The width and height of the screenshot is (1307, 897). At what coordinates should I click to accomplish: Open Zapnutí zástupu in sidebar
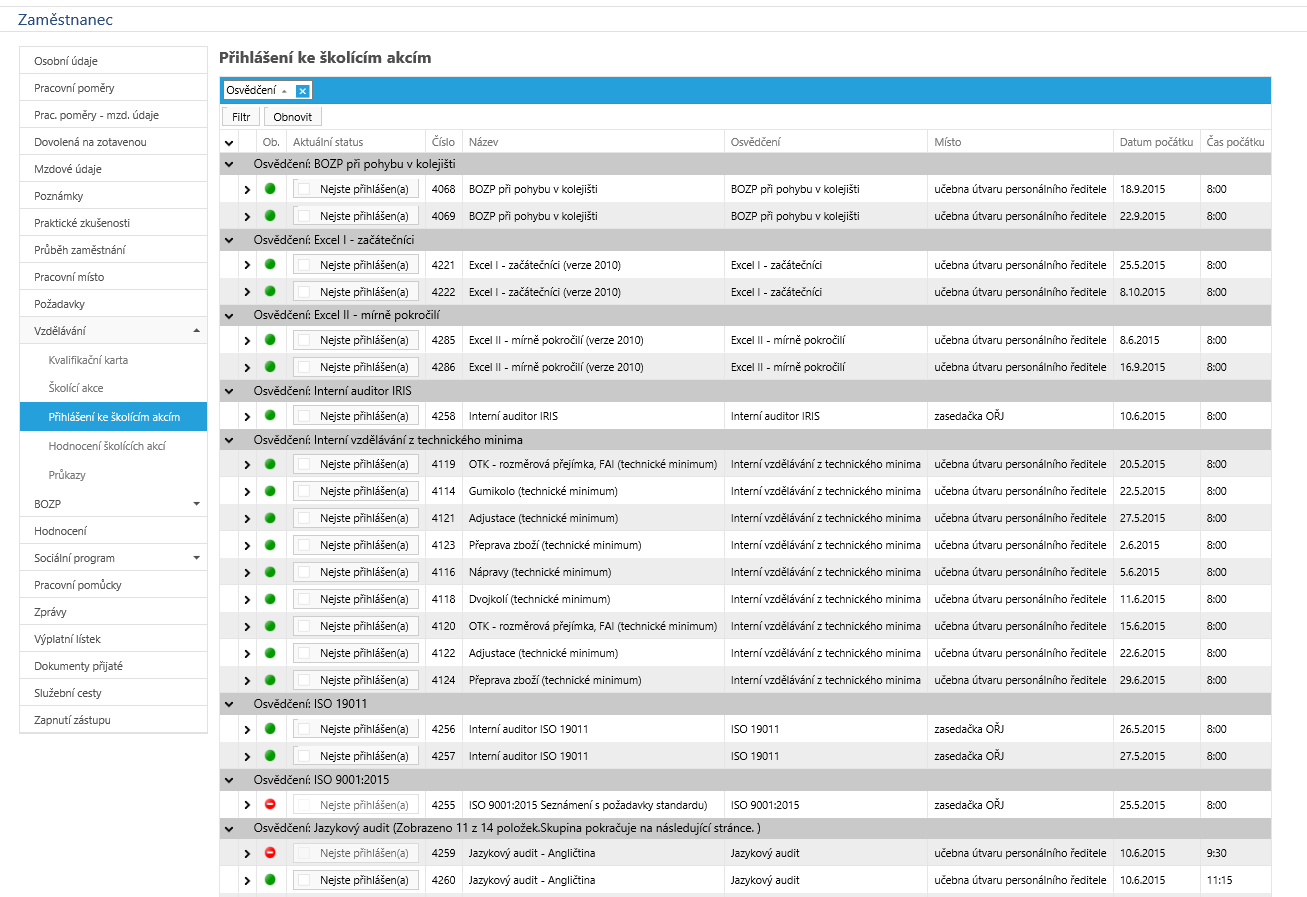click(x=113, y=720)
